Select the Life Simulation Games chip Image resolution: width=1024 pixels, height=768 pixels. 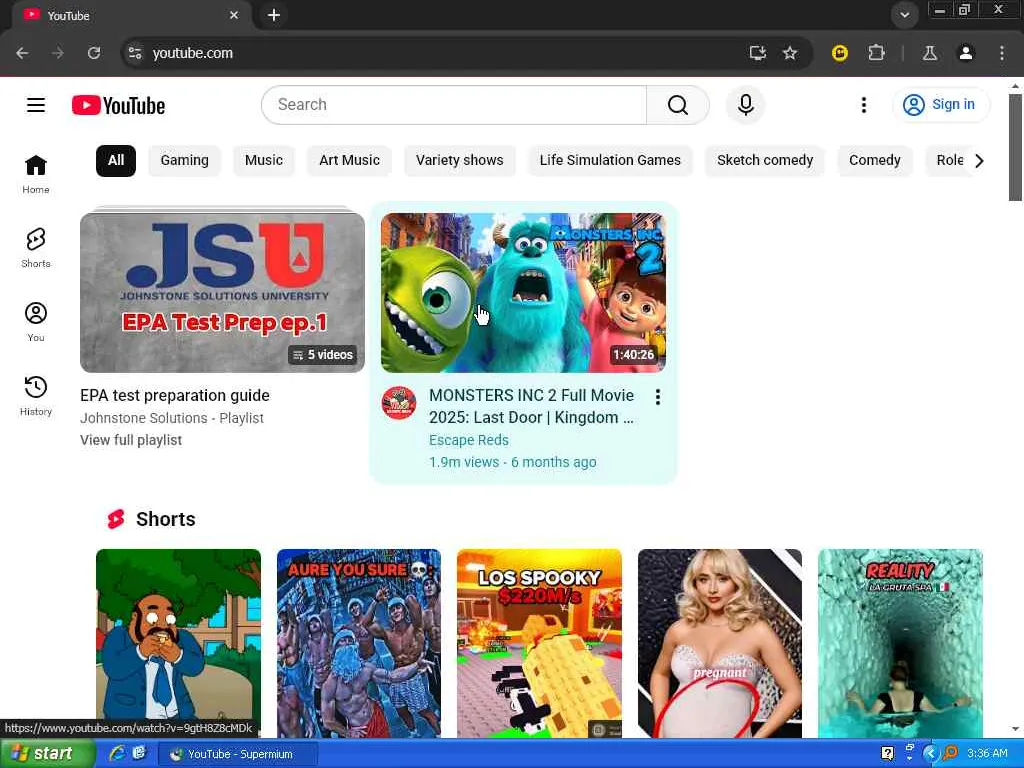click(610, 161)
